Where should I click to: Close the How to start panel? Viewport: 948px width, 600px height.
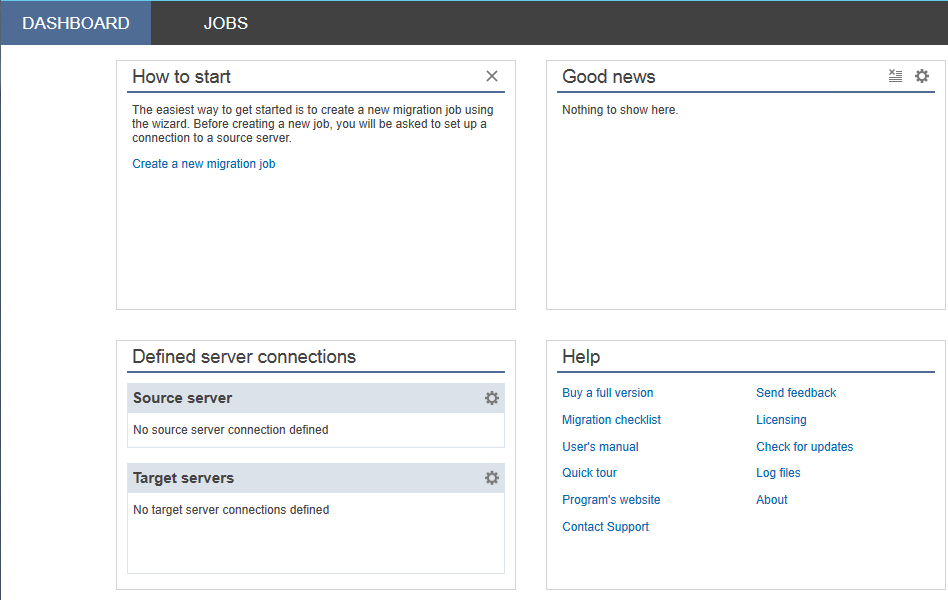[492, 76]
